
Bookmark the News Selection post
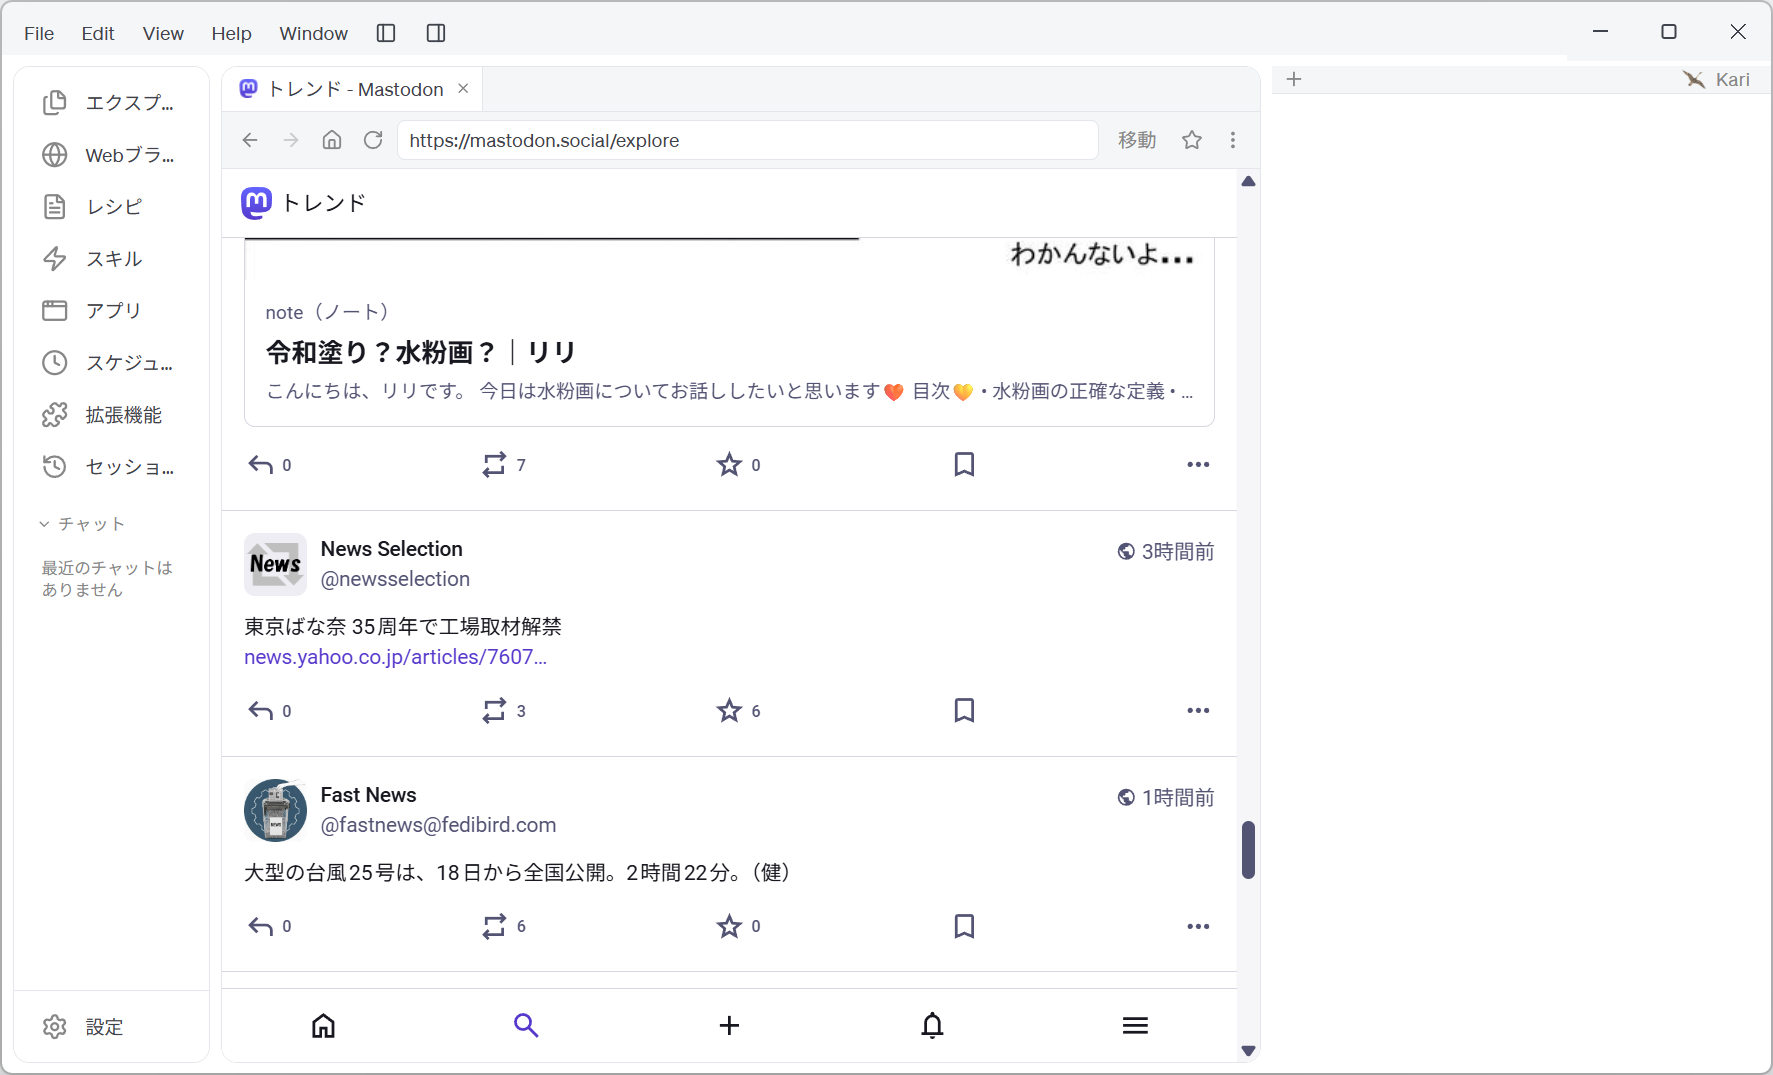964,710
